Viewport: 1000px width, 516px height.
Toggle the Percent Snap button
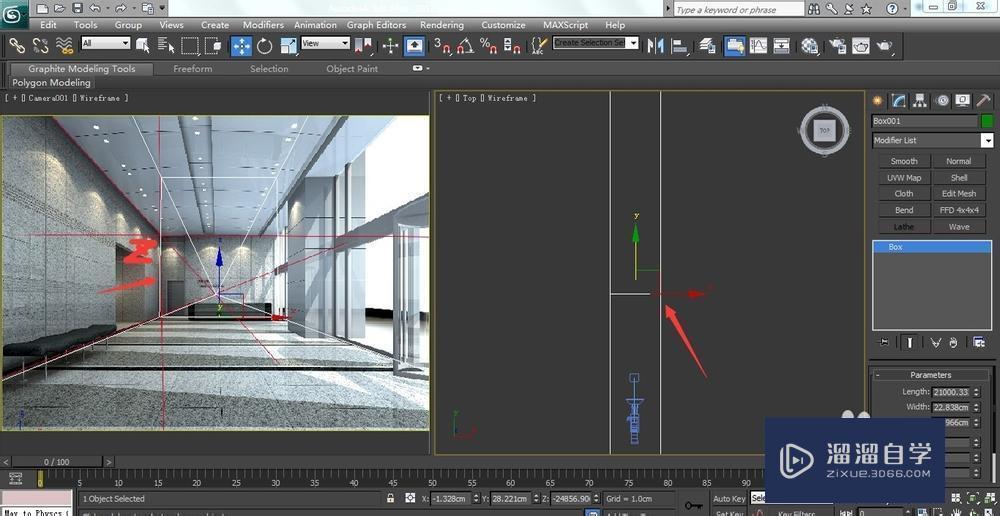pyautogui.click(x=489, y=45)
